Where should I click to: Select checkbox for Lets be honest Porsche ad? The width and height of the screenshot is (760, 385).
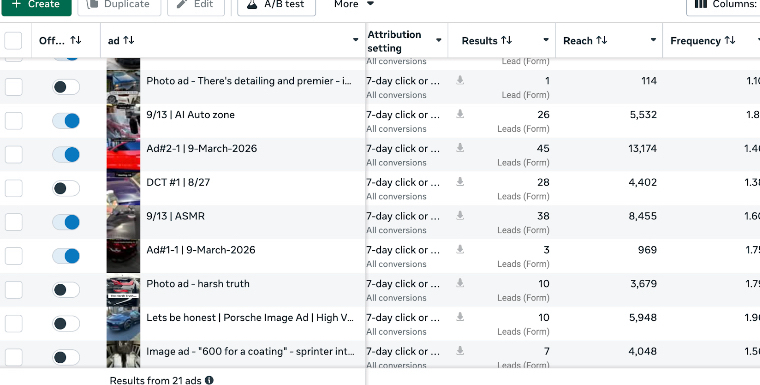coord(14,323)
